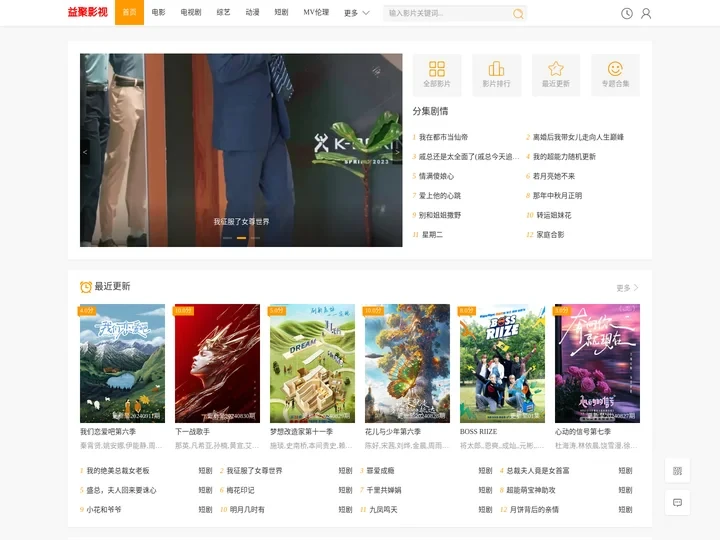Focus the 输入影片关键词 search field

[448, 13]
